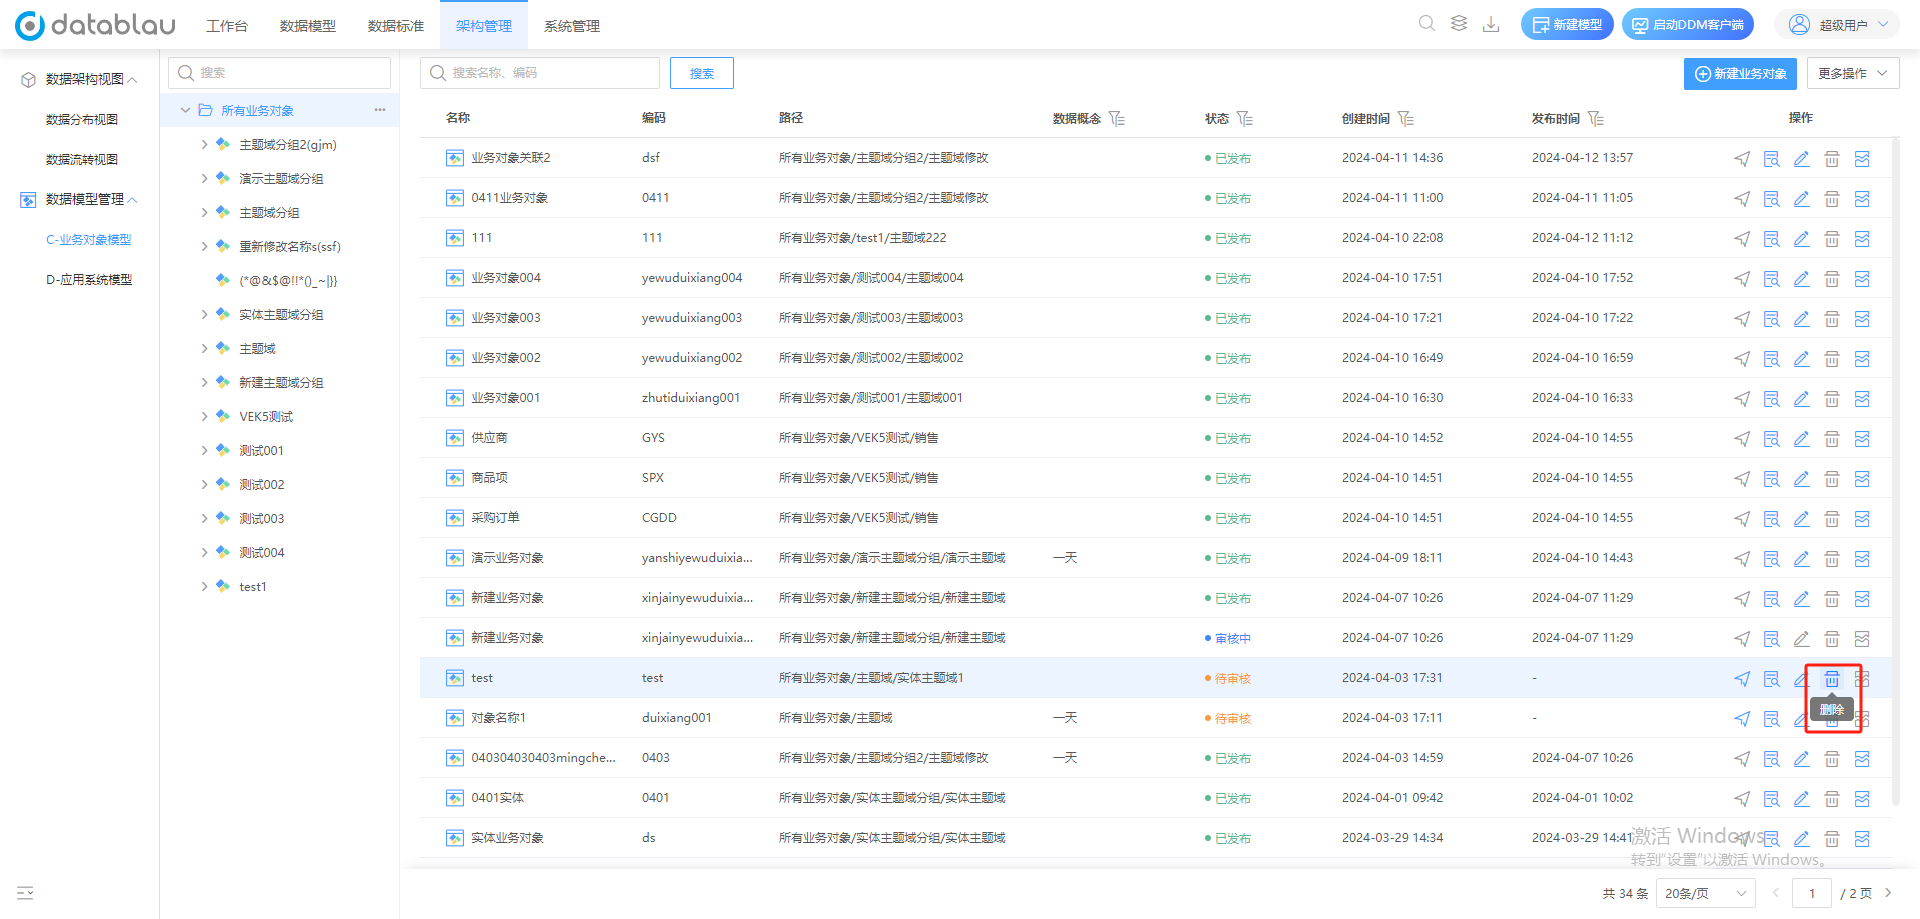Open the layers stack icon in header

[x=1459, y=23]
